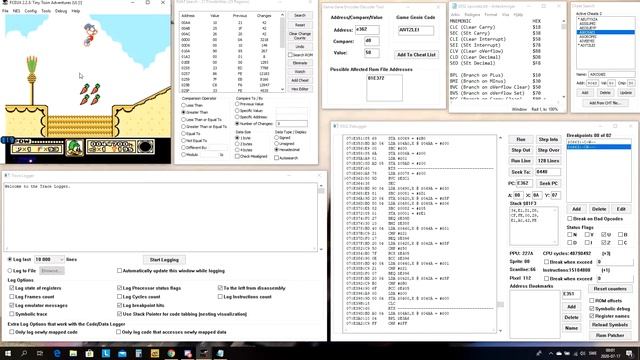Click Reload Symbols button
The width and height of the screenshot is (640, 360).
click(x=610, y=324)
